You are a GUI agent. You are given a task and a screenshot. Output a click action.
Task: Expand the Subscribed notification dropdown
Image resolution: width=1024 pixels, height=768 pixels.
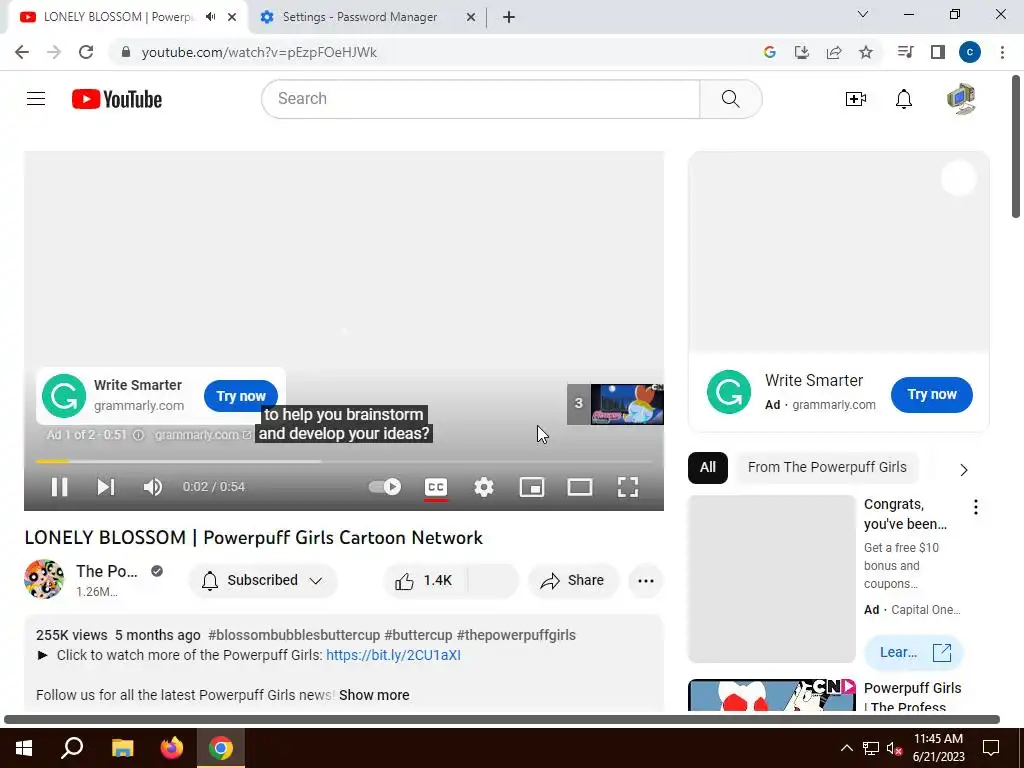click(x=263, y=581)
